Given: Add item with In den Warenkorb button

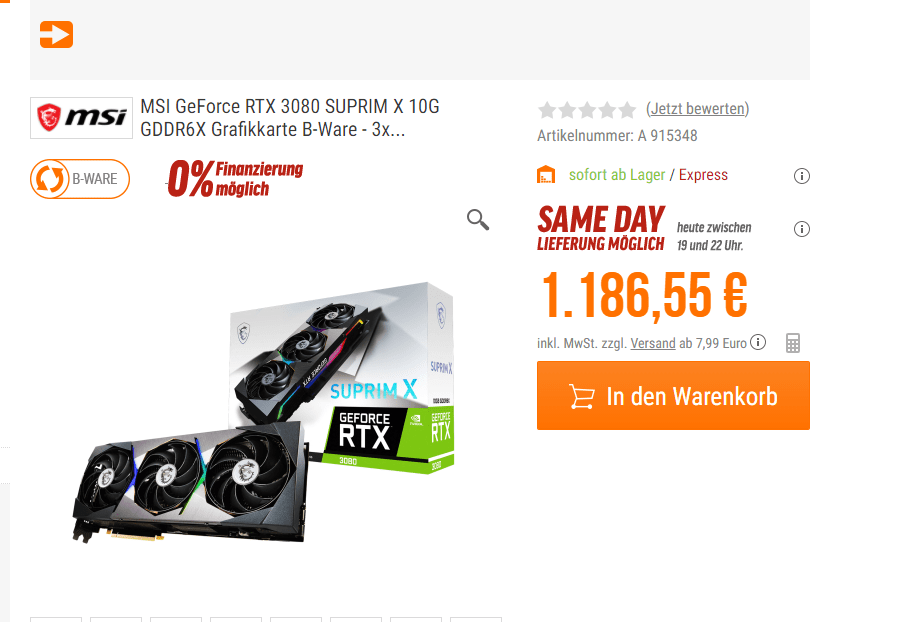Looking at the screenshot, I should pos(673,396).
